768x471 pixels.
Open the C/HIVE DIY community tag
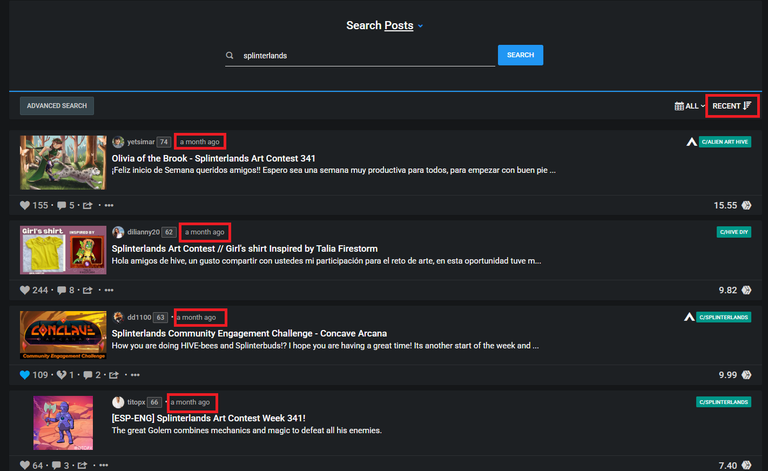[x=734, y=232]
